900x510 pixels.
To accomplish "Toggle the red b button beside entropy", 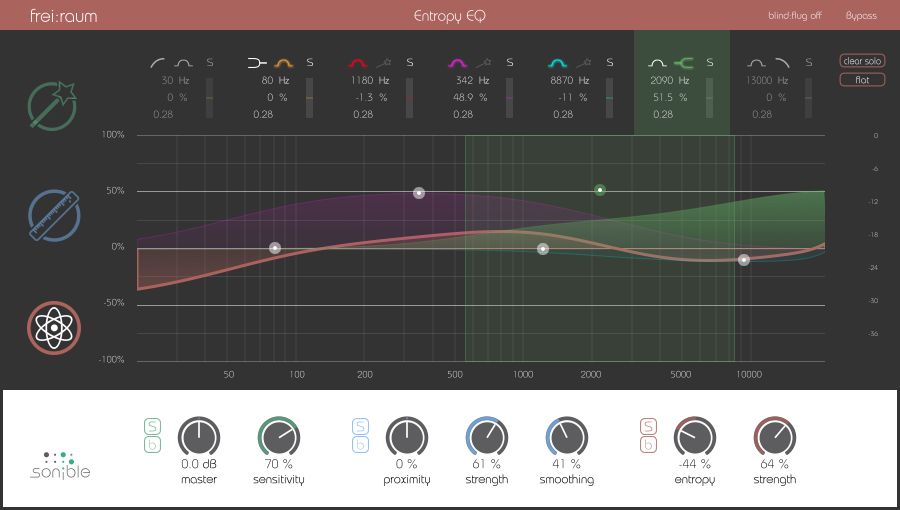I will tap(647, 445).
